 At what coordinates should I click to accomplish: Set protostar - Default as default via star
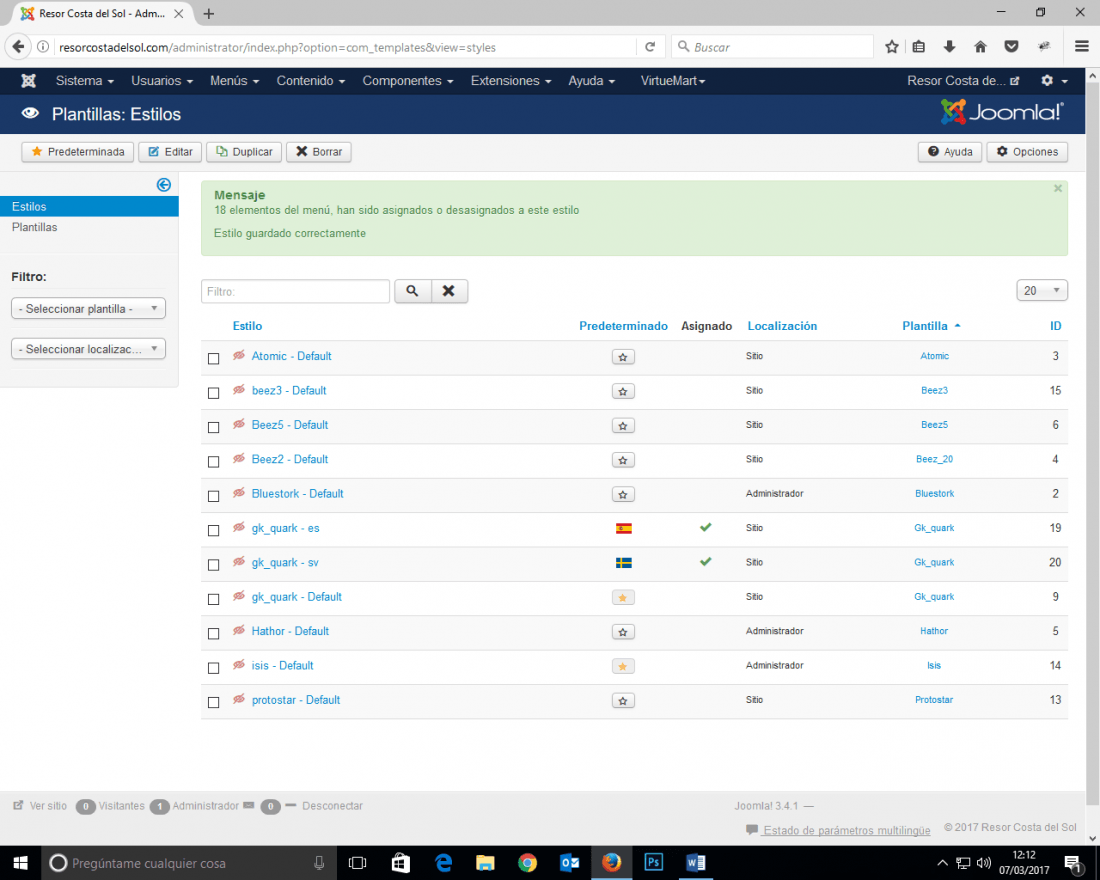pyautogui.click(x=623, y=700)
